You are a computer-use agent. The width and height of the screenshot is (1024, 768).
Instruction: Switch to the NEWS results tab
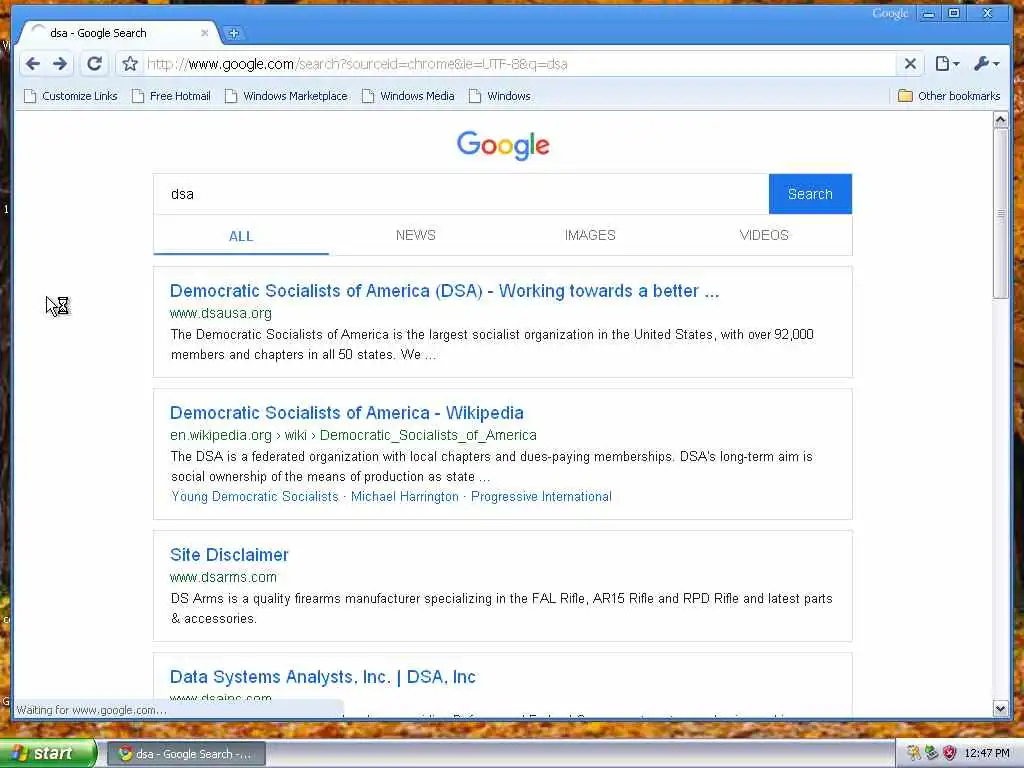(x=415, y=235)
